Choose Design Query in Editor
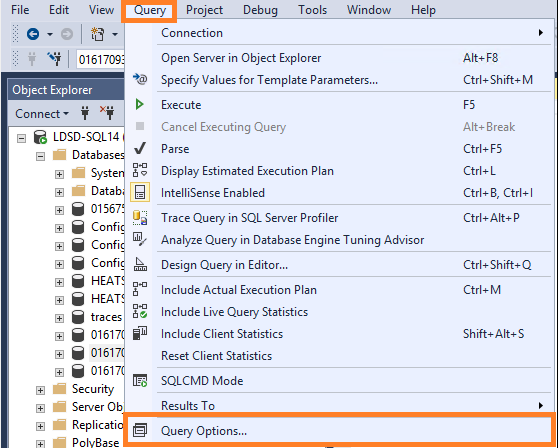The width and height of the screenshot is (558, 448). 339,265
